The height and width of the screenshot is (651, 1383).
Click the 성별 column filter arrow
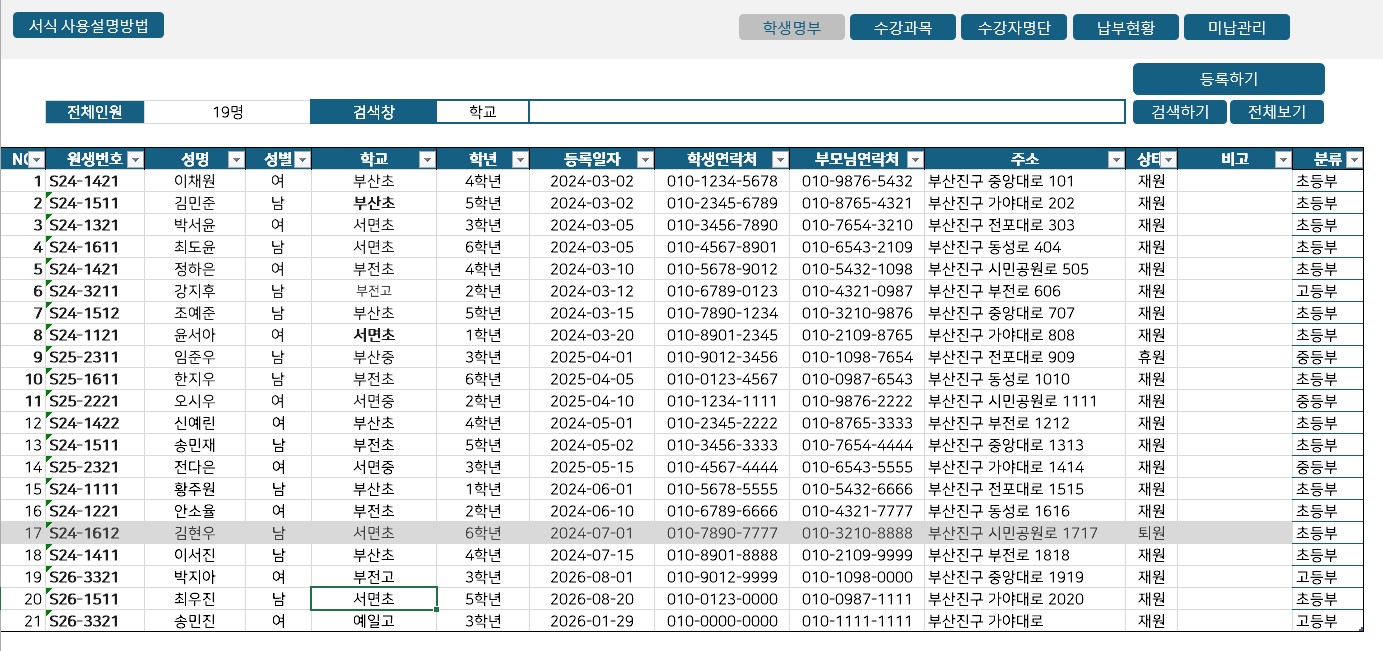(302, 160)
